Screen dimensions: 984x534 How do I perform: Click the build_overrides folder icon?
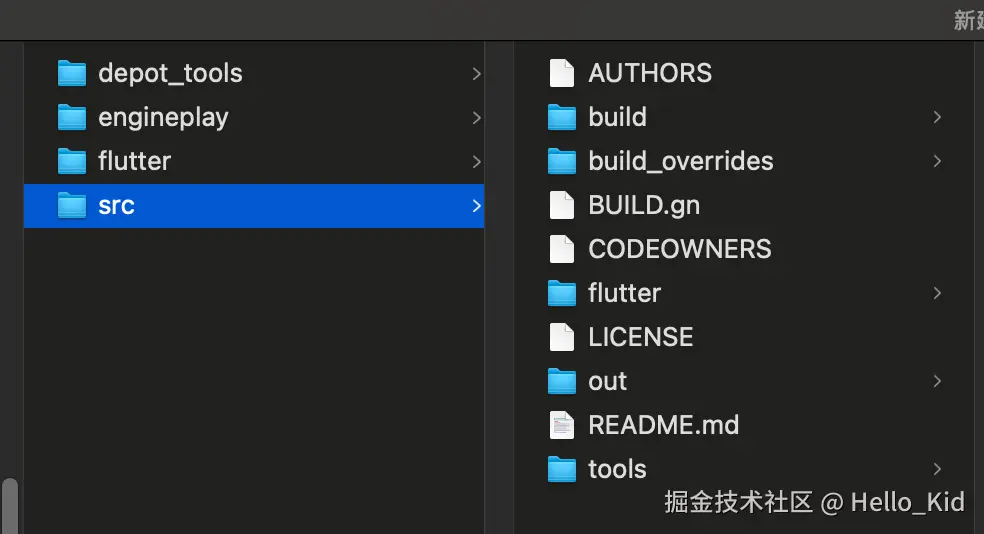(x=562, y=161)
